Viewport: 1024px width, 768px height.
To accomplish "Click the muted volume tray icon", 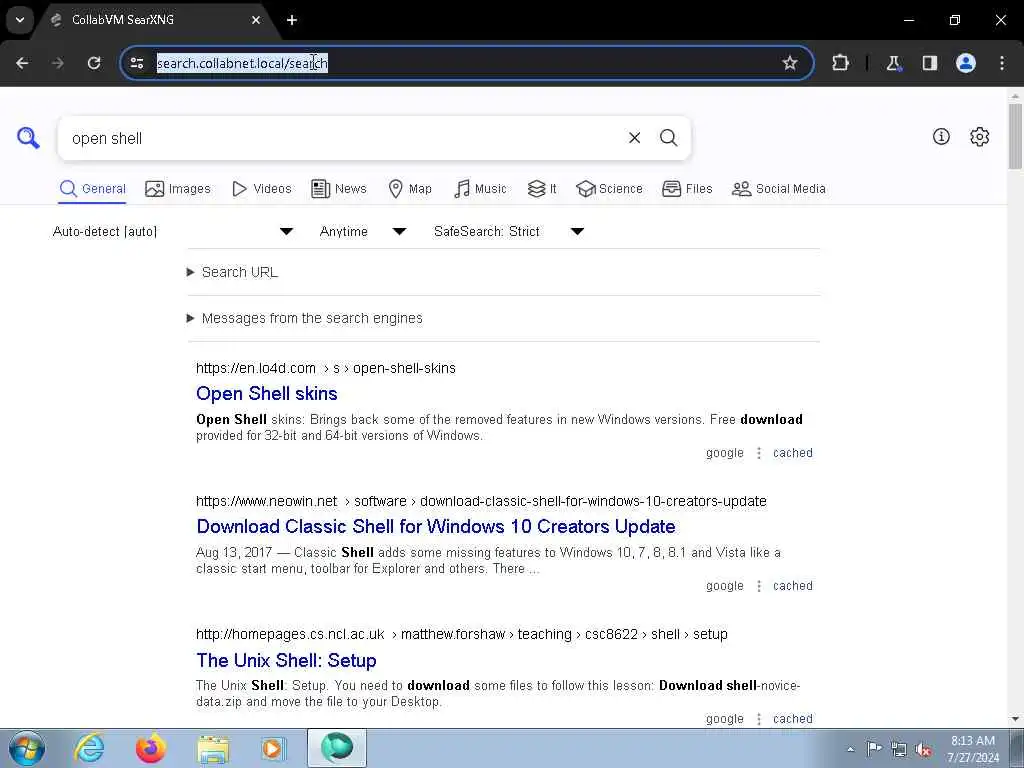I will pos(923,749).
